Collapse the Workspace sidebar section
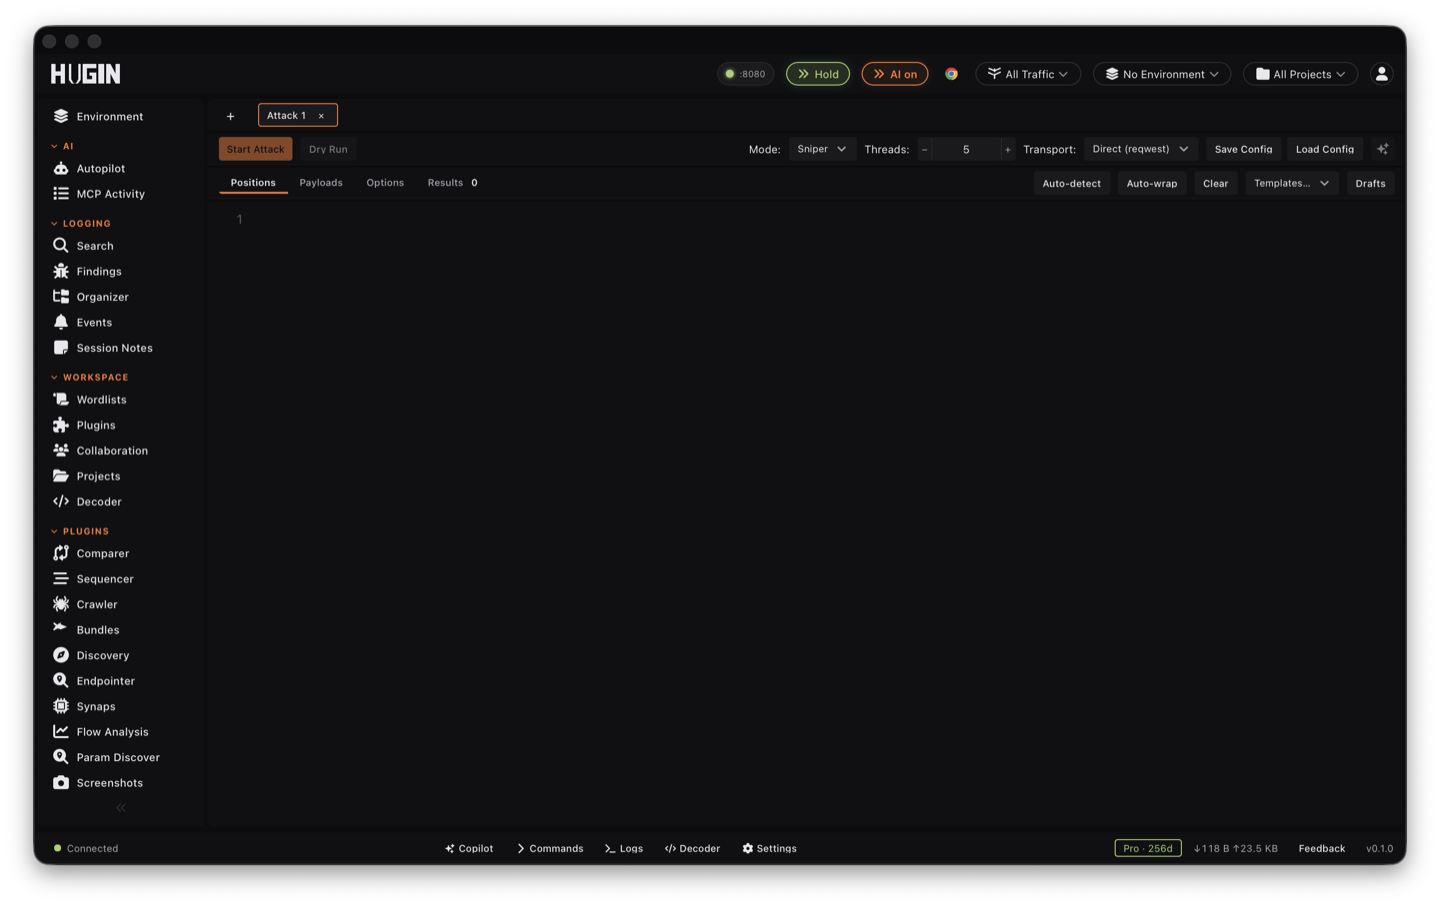Screen dimensions: 1440x906 click(90, 377)
